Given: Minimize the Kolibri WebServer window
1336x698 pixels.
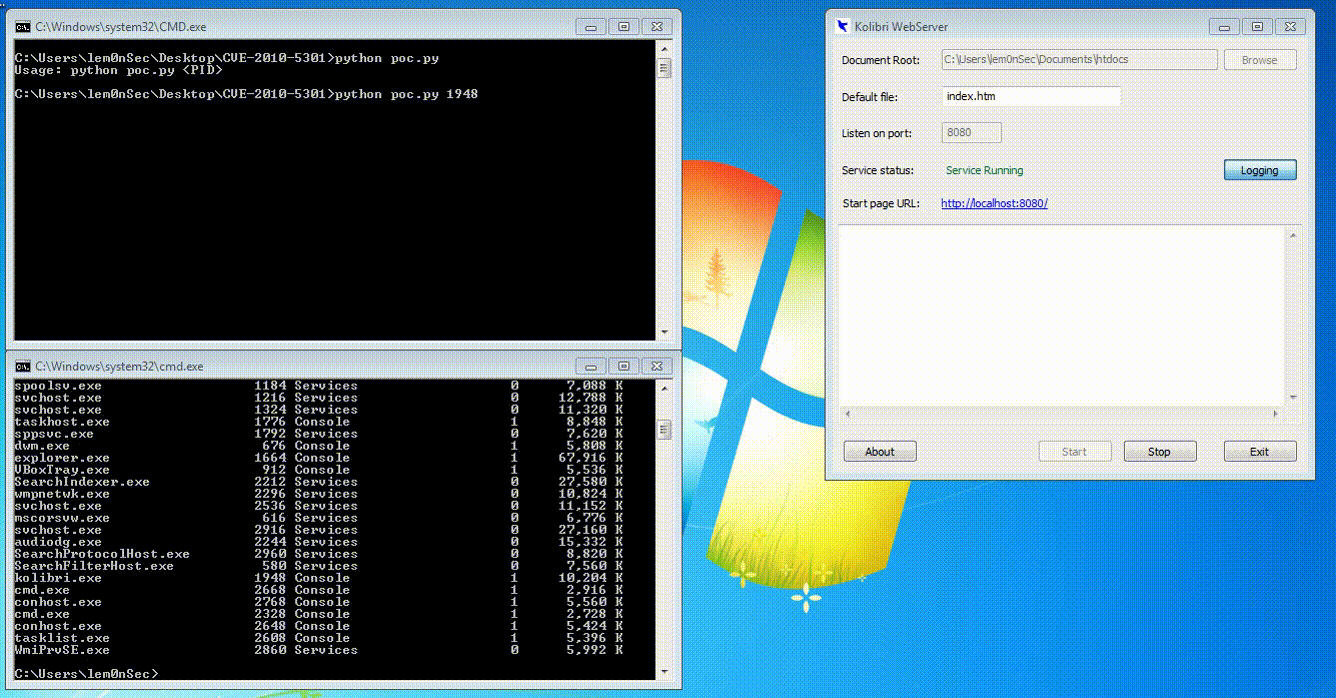Looking at the screenshot, I should pyautogui.click(x=1224, y=27).
